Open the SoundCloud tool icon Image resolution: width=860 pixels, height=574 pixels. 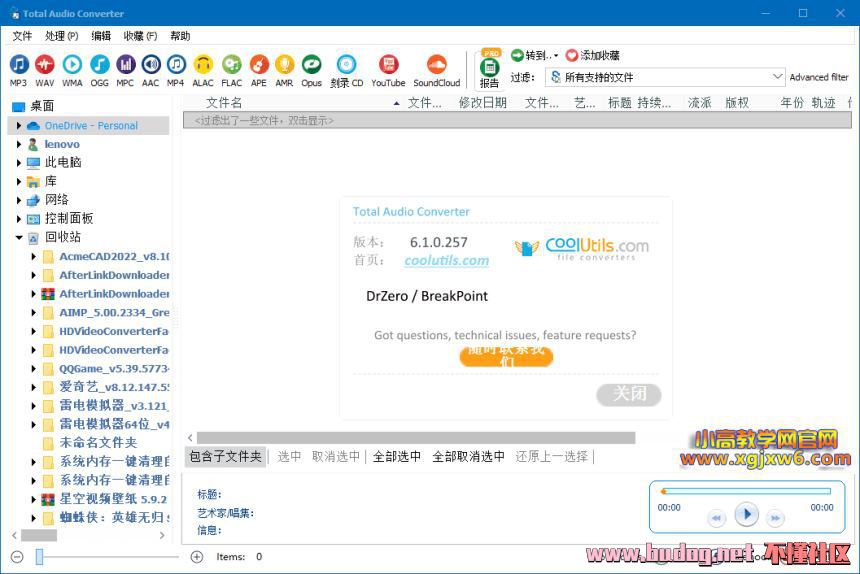437,70
